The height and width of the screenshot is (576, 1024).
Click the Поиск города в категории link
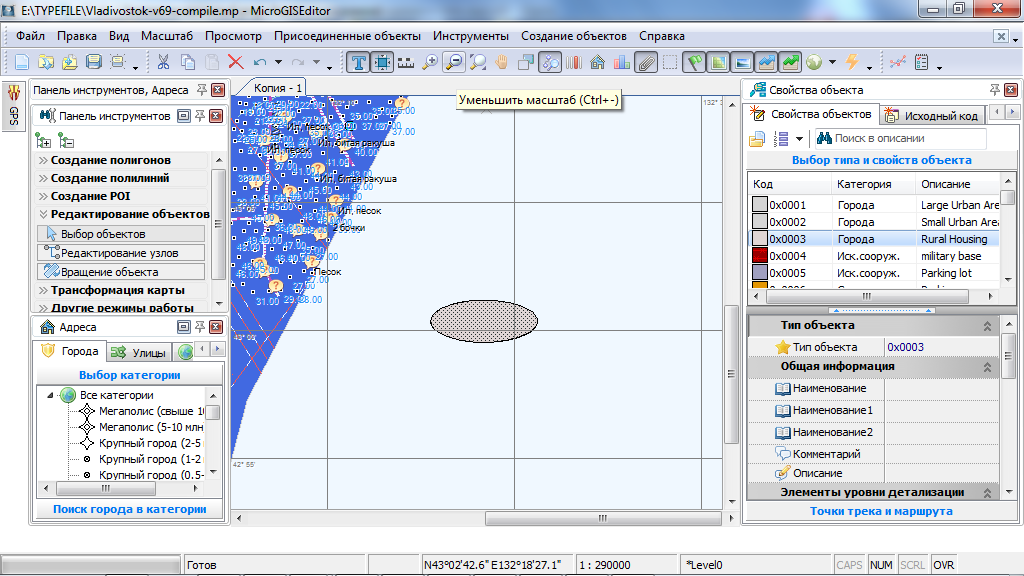[x=129, y=509]
